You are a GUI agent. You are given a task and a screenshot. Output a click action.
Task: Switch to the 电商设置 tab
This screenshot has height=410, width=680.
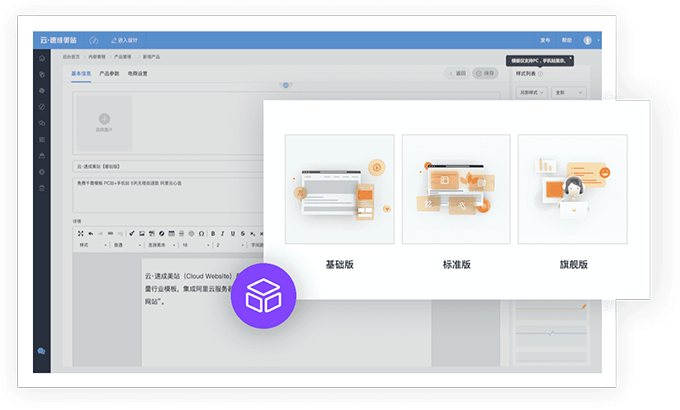click(137, 74)
